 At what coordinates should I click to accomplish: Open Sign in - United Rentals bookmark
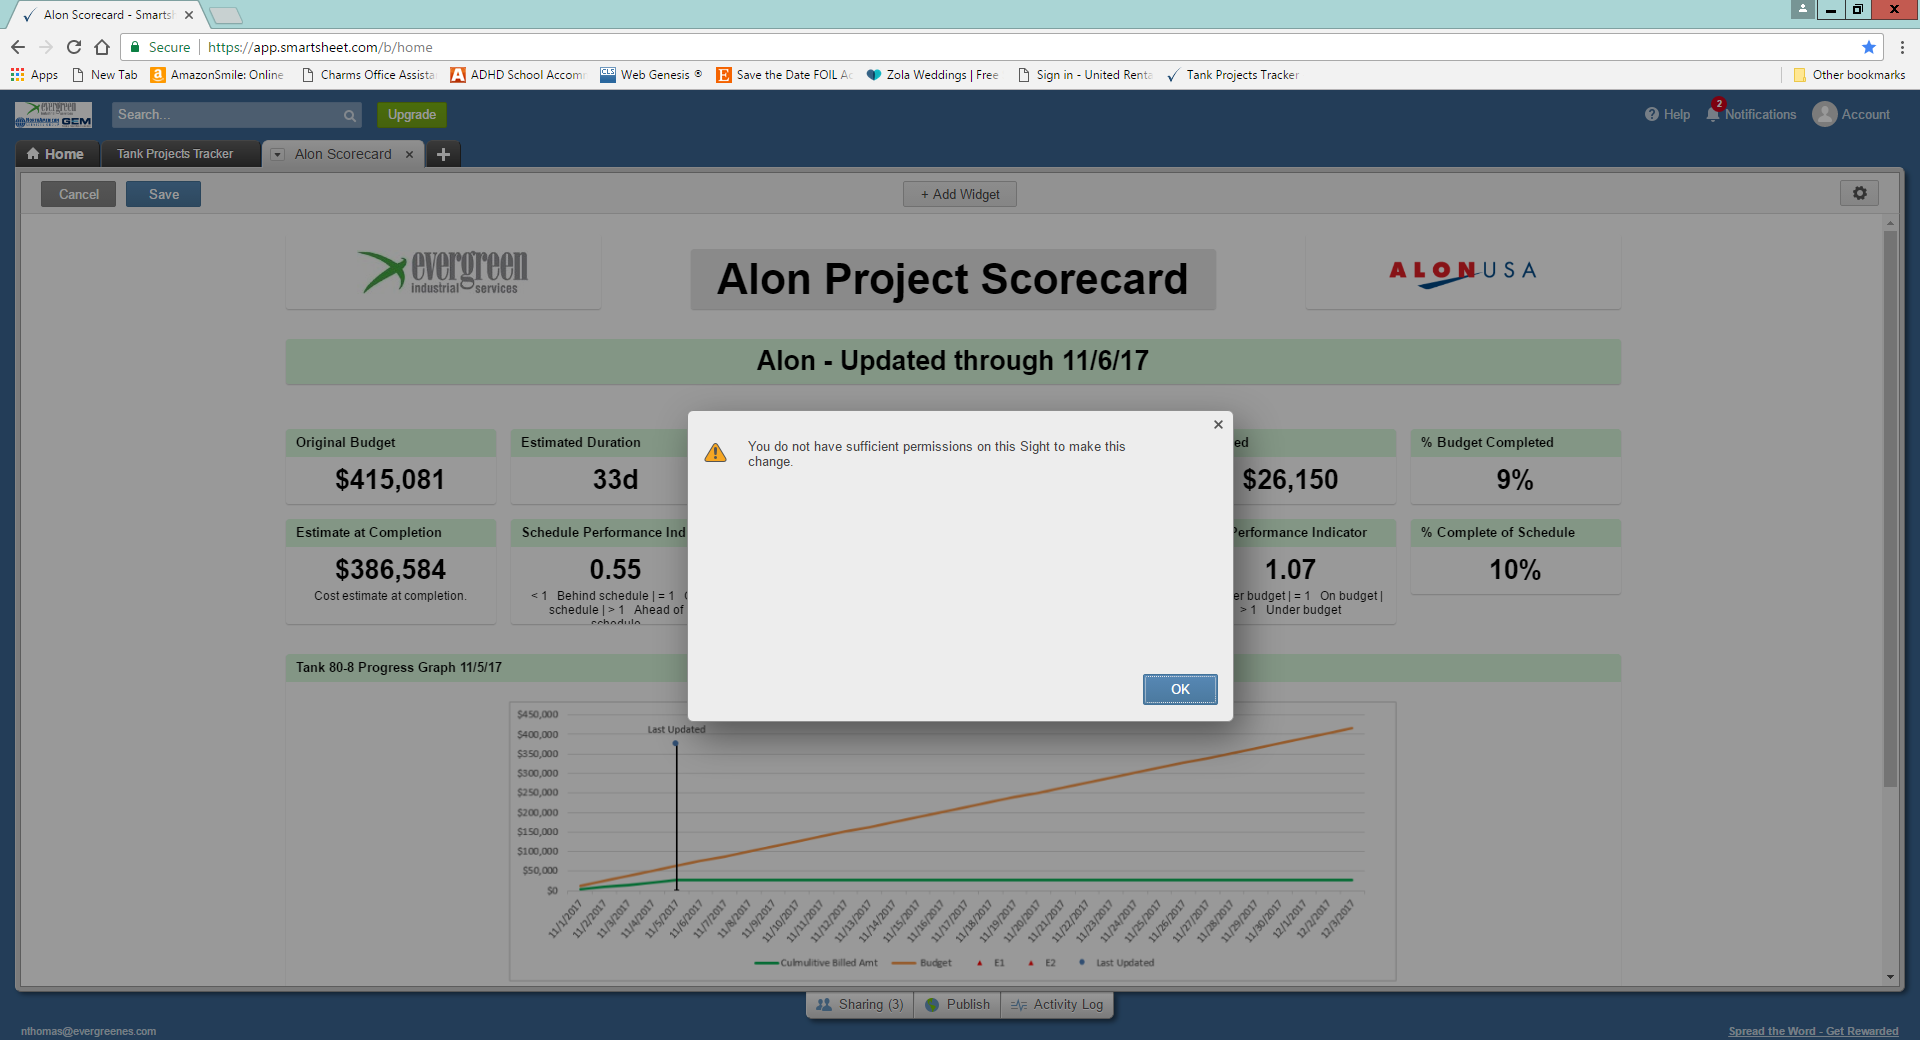1085,75
